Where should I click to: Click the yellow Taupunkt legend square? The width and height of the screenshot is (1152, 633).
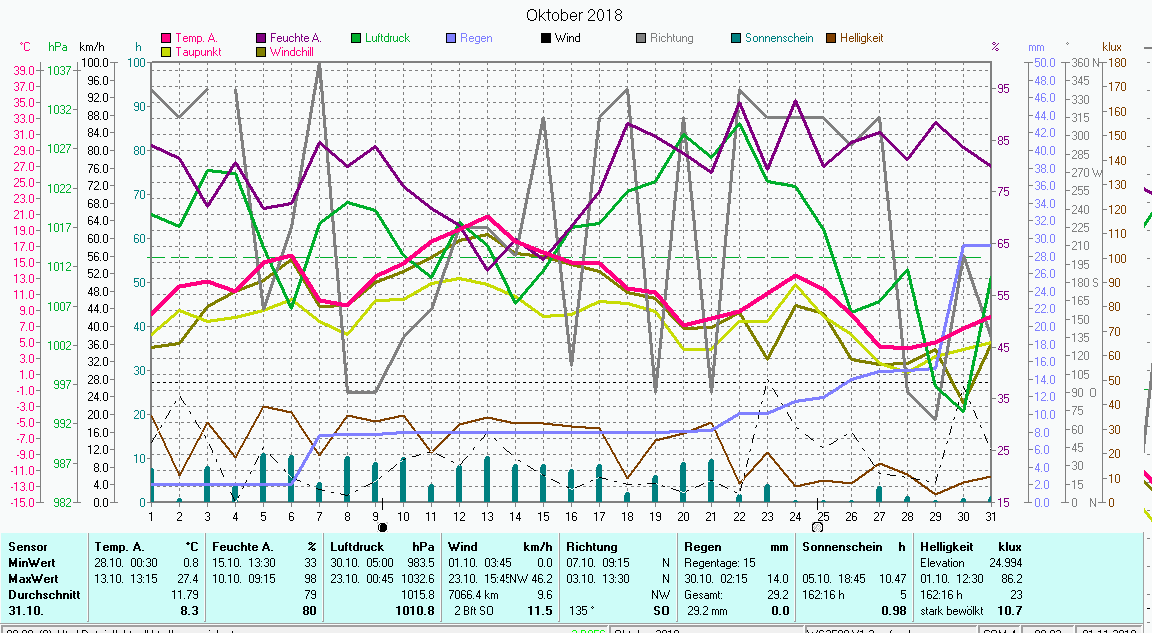pyautogui.click(x=167, y=51)
